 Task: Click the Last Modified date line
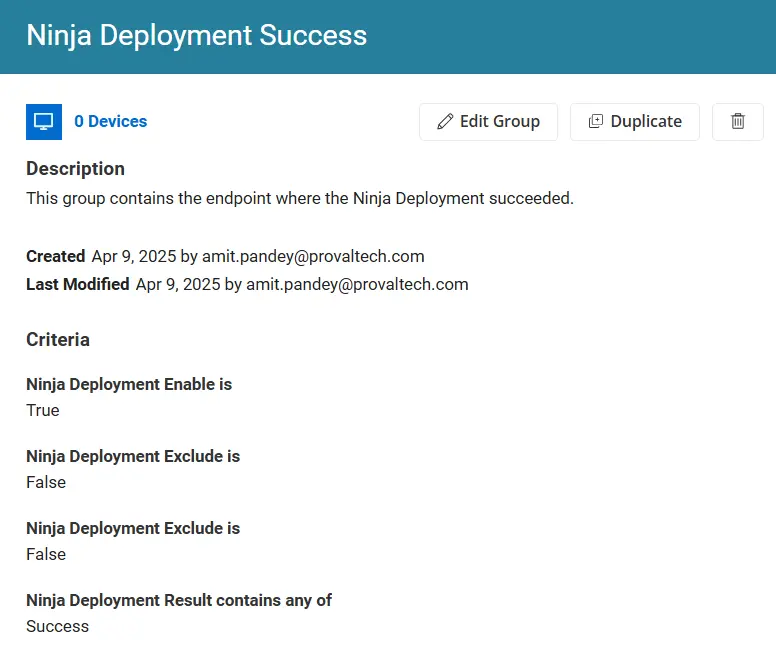click(247, 285)
